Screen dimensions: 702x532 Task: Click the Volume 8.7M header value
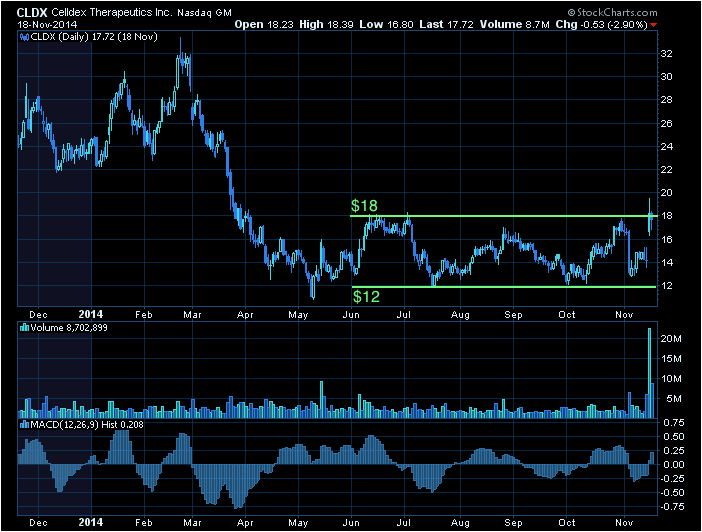514,25
